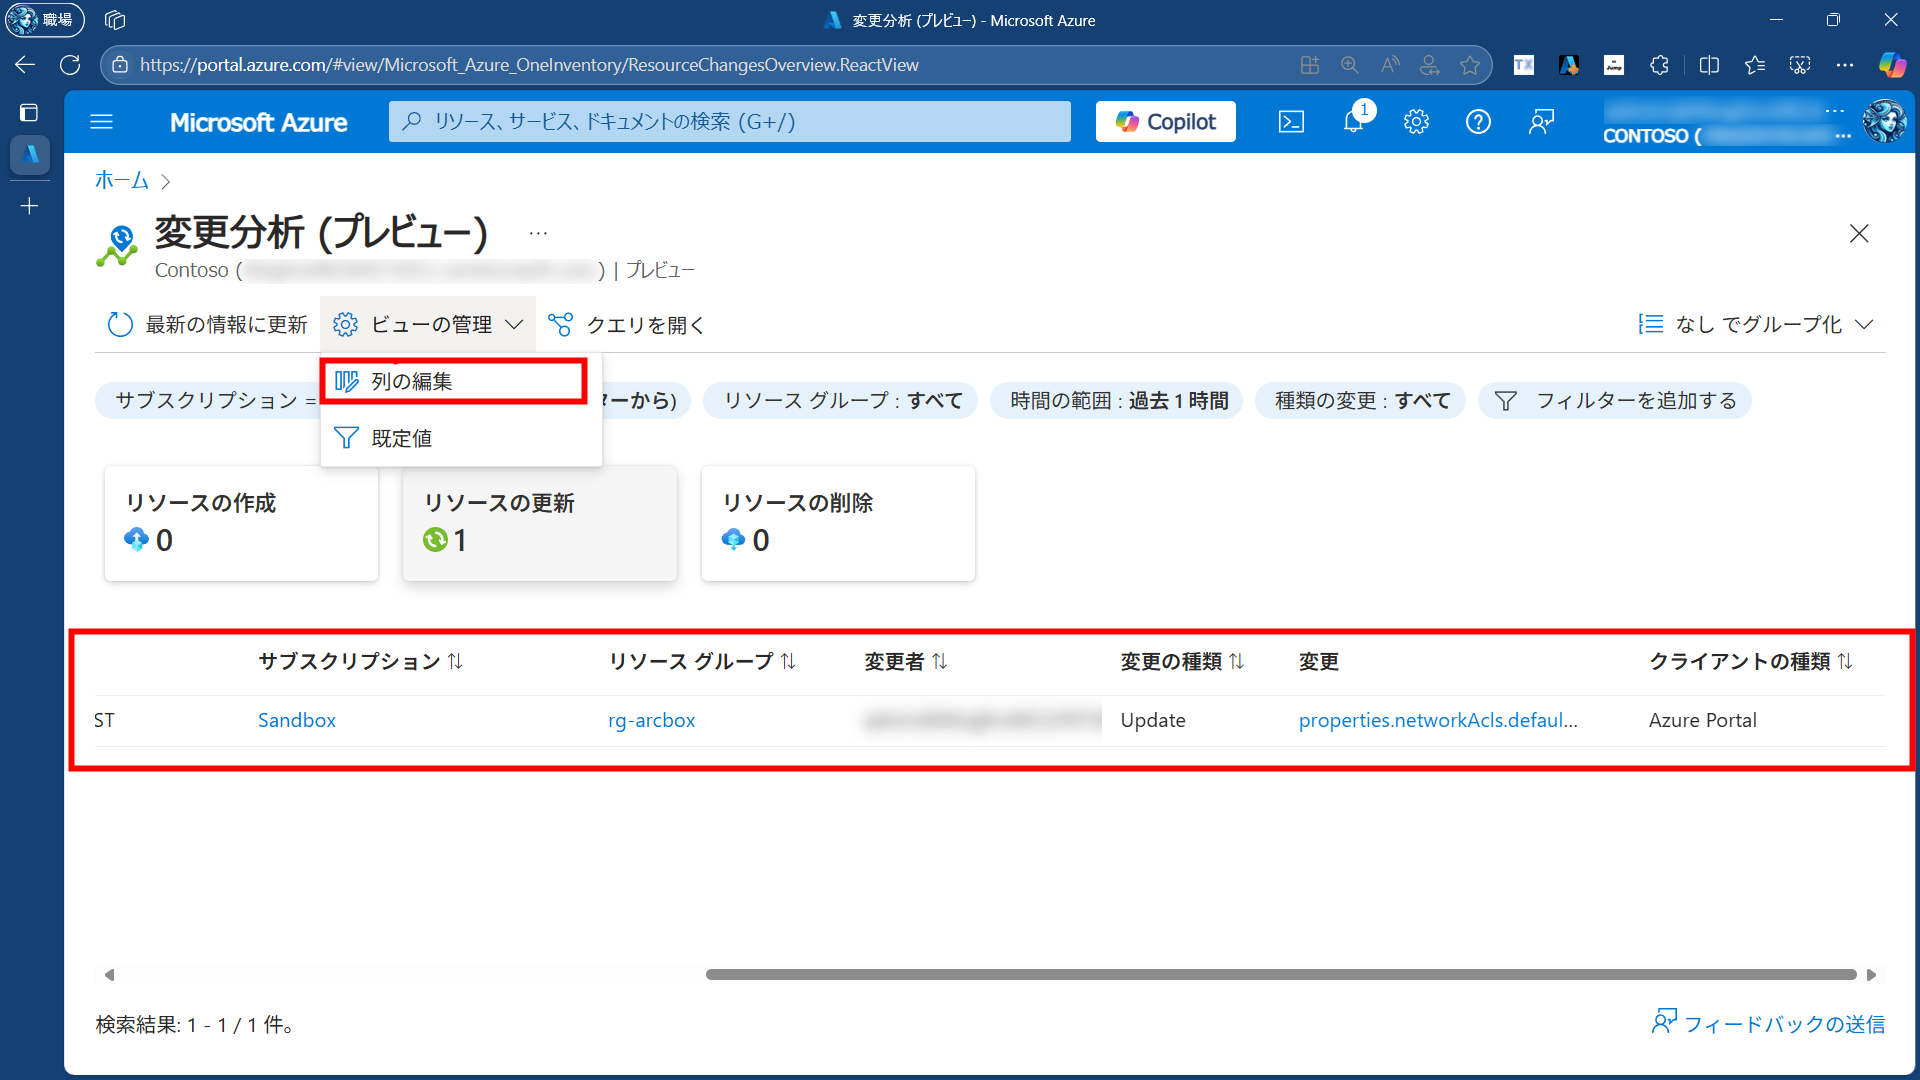Click the Copilot button

pyautogui.click(x=1165, y=122)
